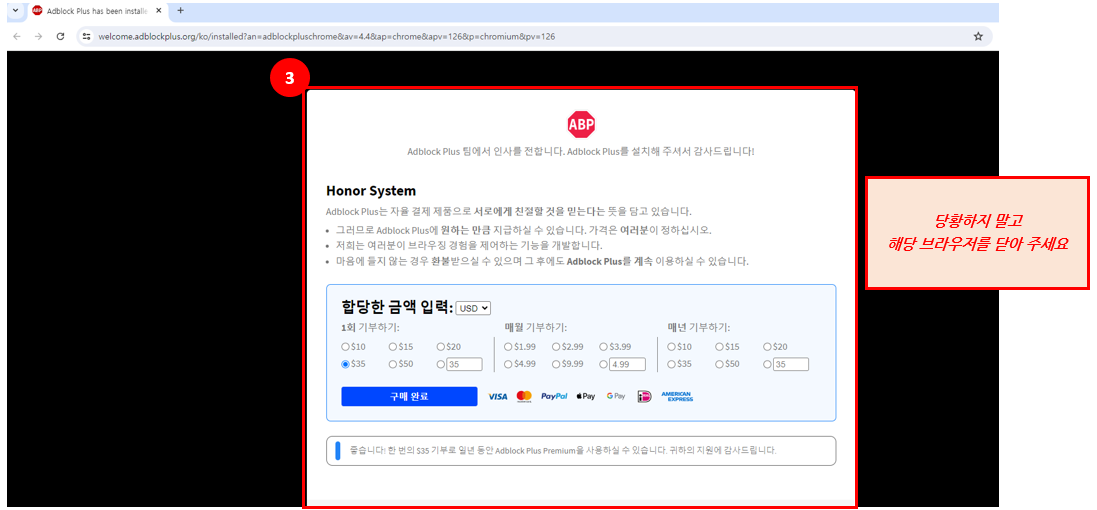Reload the page with the refresh icon
Viewport: 1097px width, 510px height.
60,36
